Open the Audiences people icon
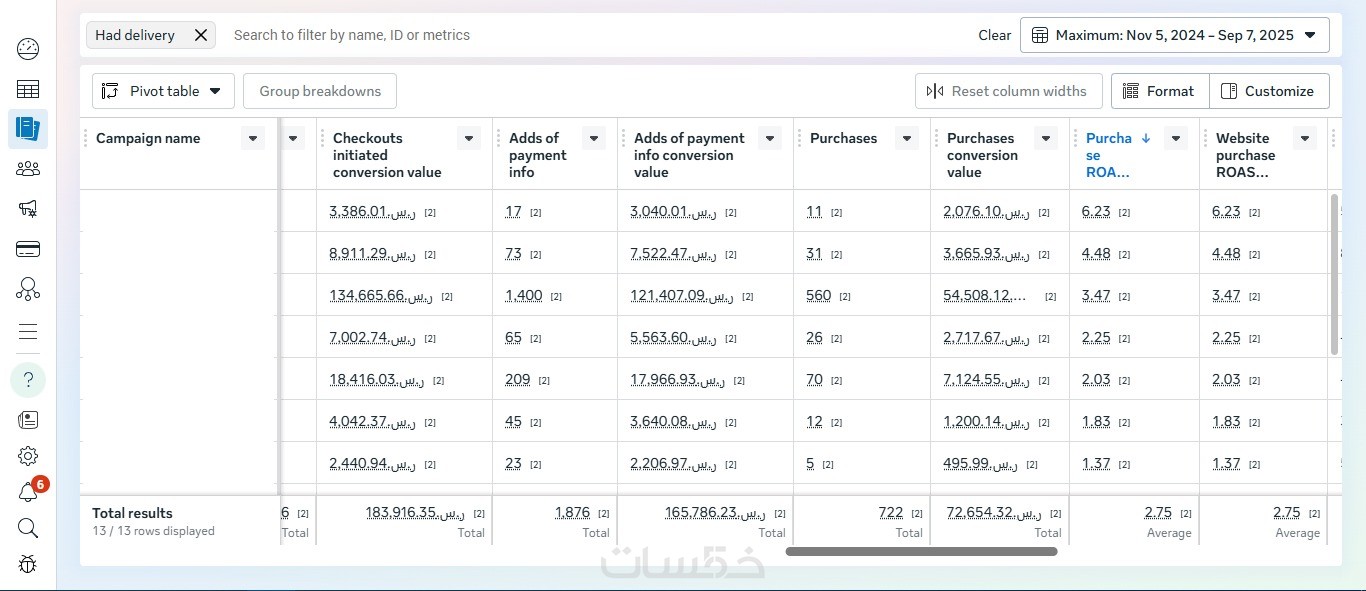Image resolution: width=1366 pixels, height=591 pixels. pos(28,169)
